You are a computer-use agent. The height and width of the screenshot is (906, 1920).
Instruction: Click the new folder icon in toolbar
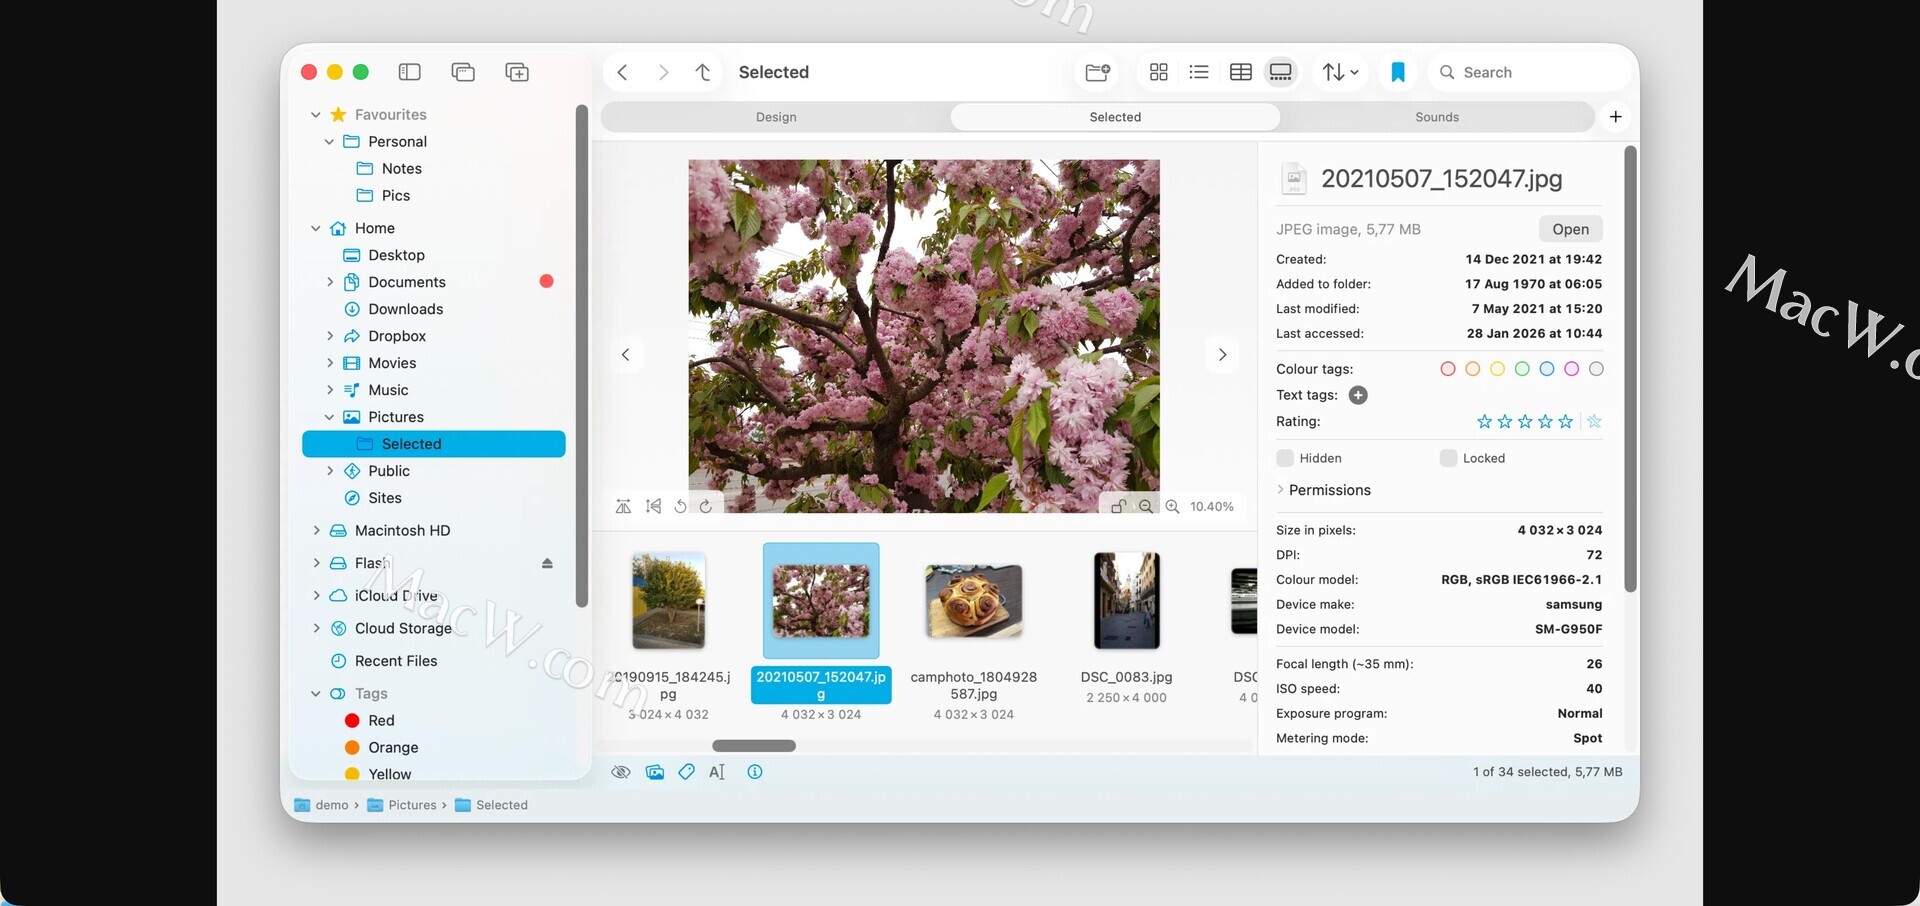tap(1097, 72)
